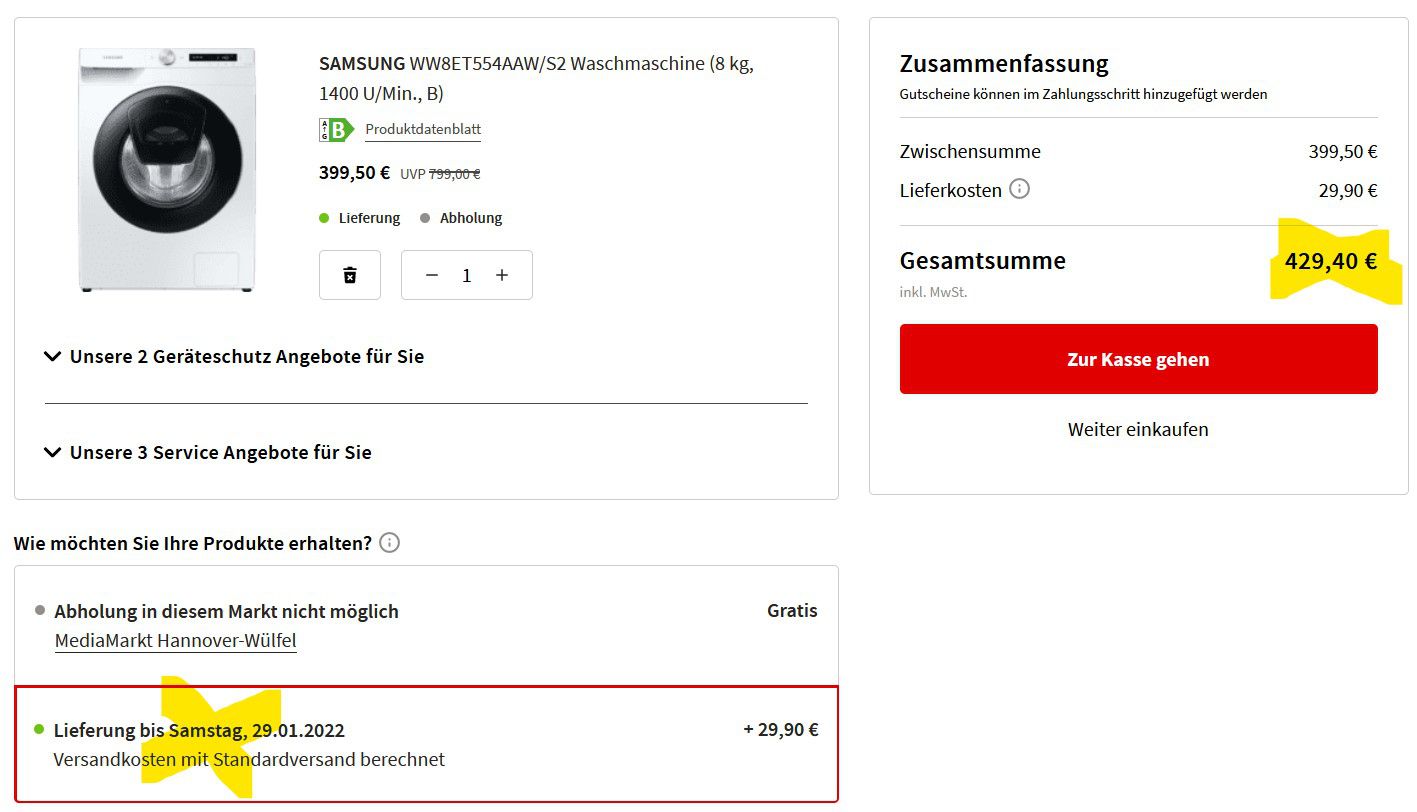The width and height of the screenshot is (1417, 812).
Task: Click the grey Abholung availability dot
Action: [x=425, y=217]
